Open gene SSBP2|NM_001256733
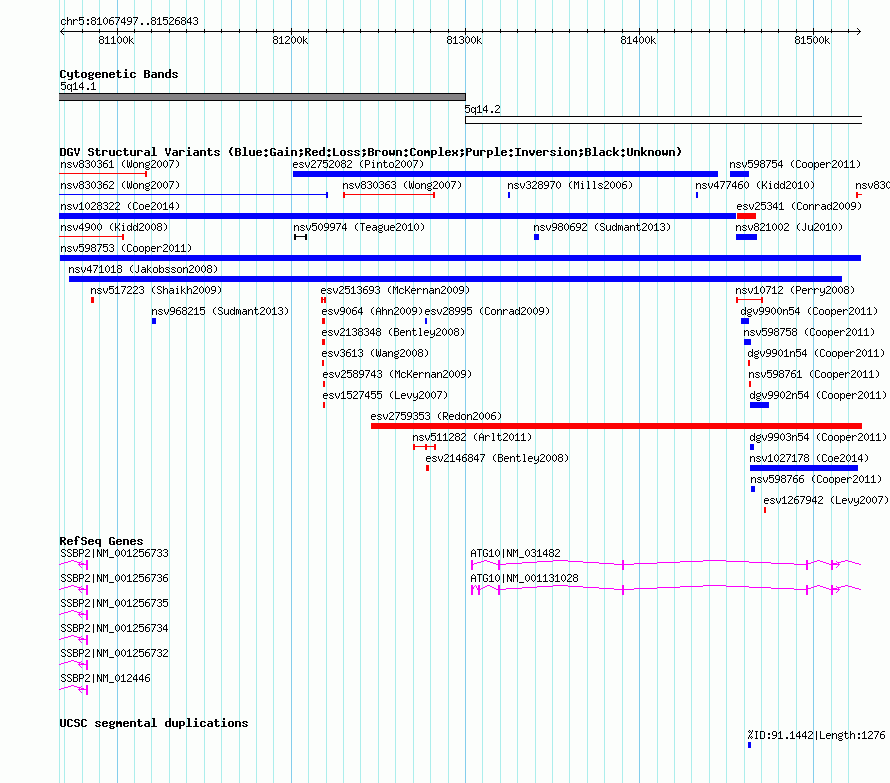 (x=114, y=553)
